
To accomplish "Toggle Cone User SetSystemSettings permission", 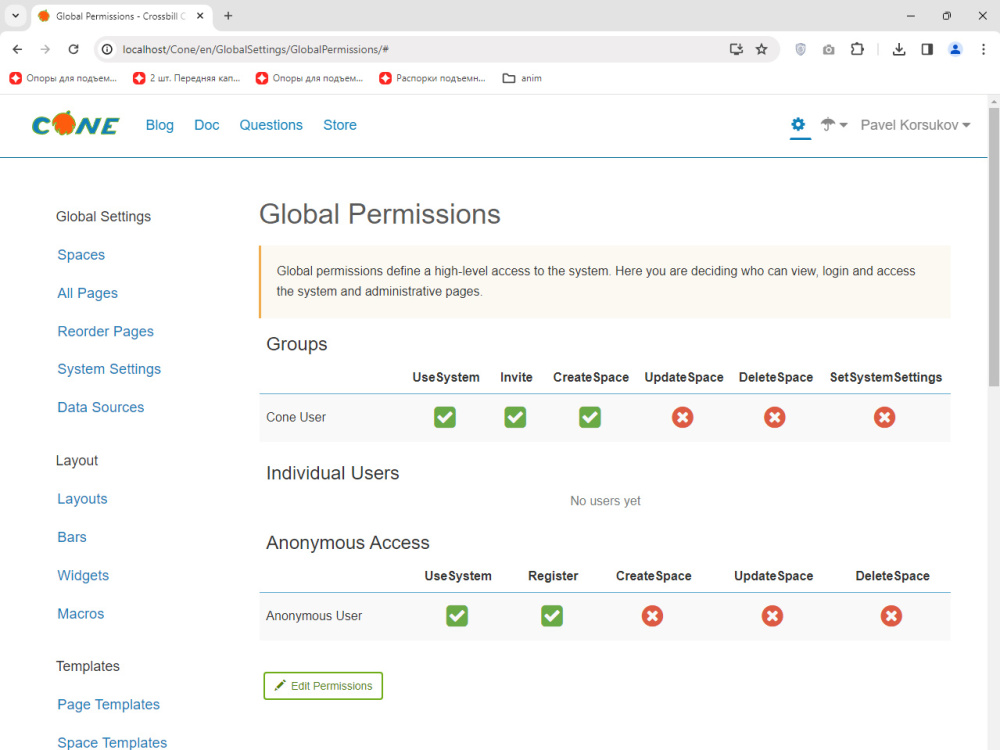I will [884, 417].
